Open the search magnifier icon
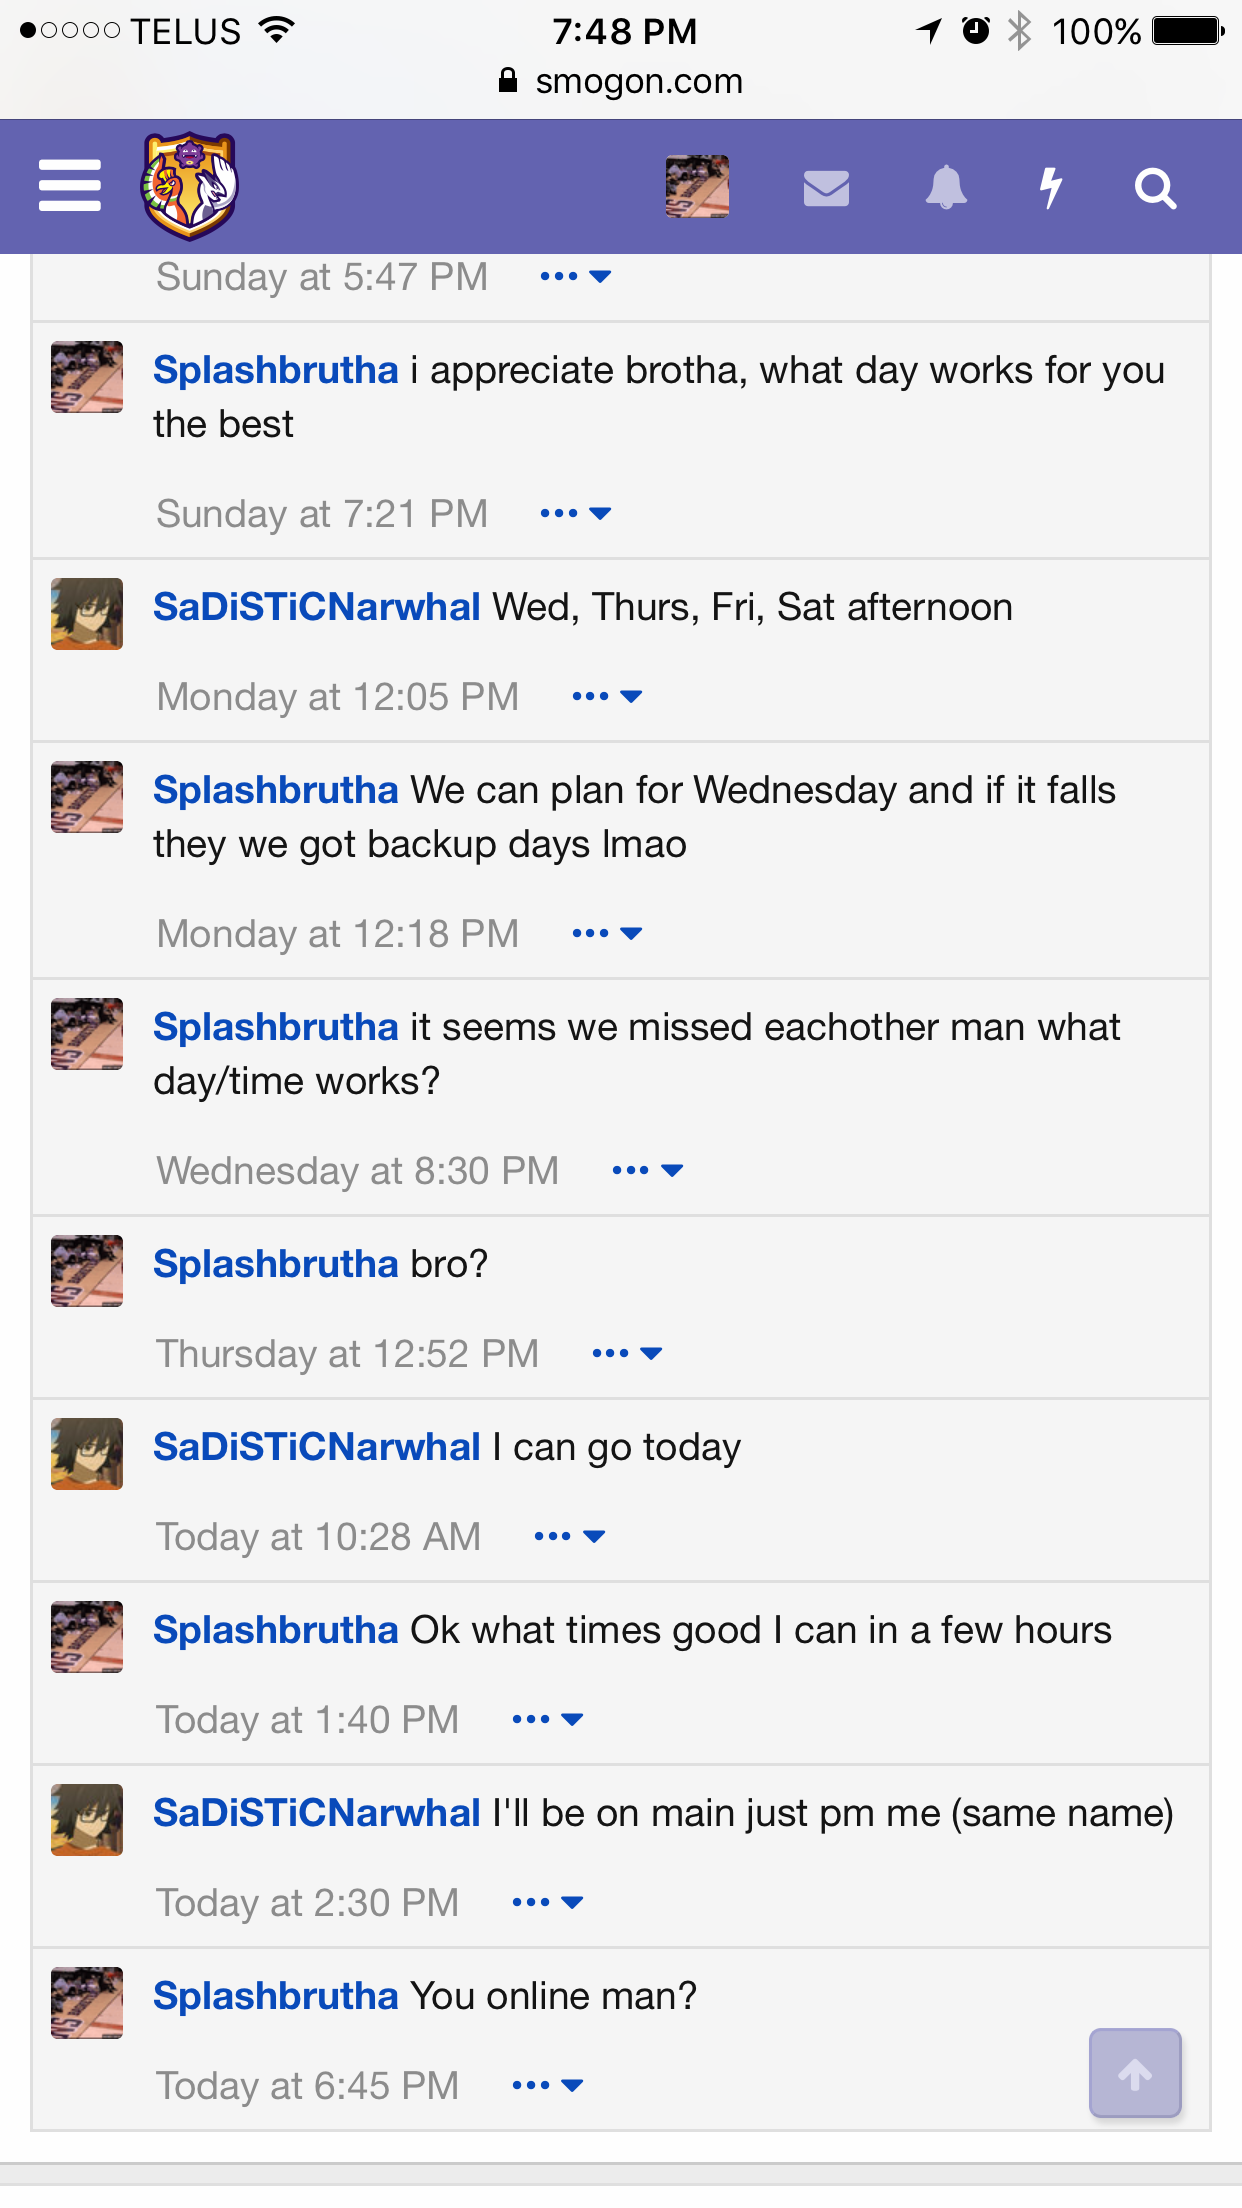The height and width of the screenshot is (2208, 1242). tap(1155, 188)
